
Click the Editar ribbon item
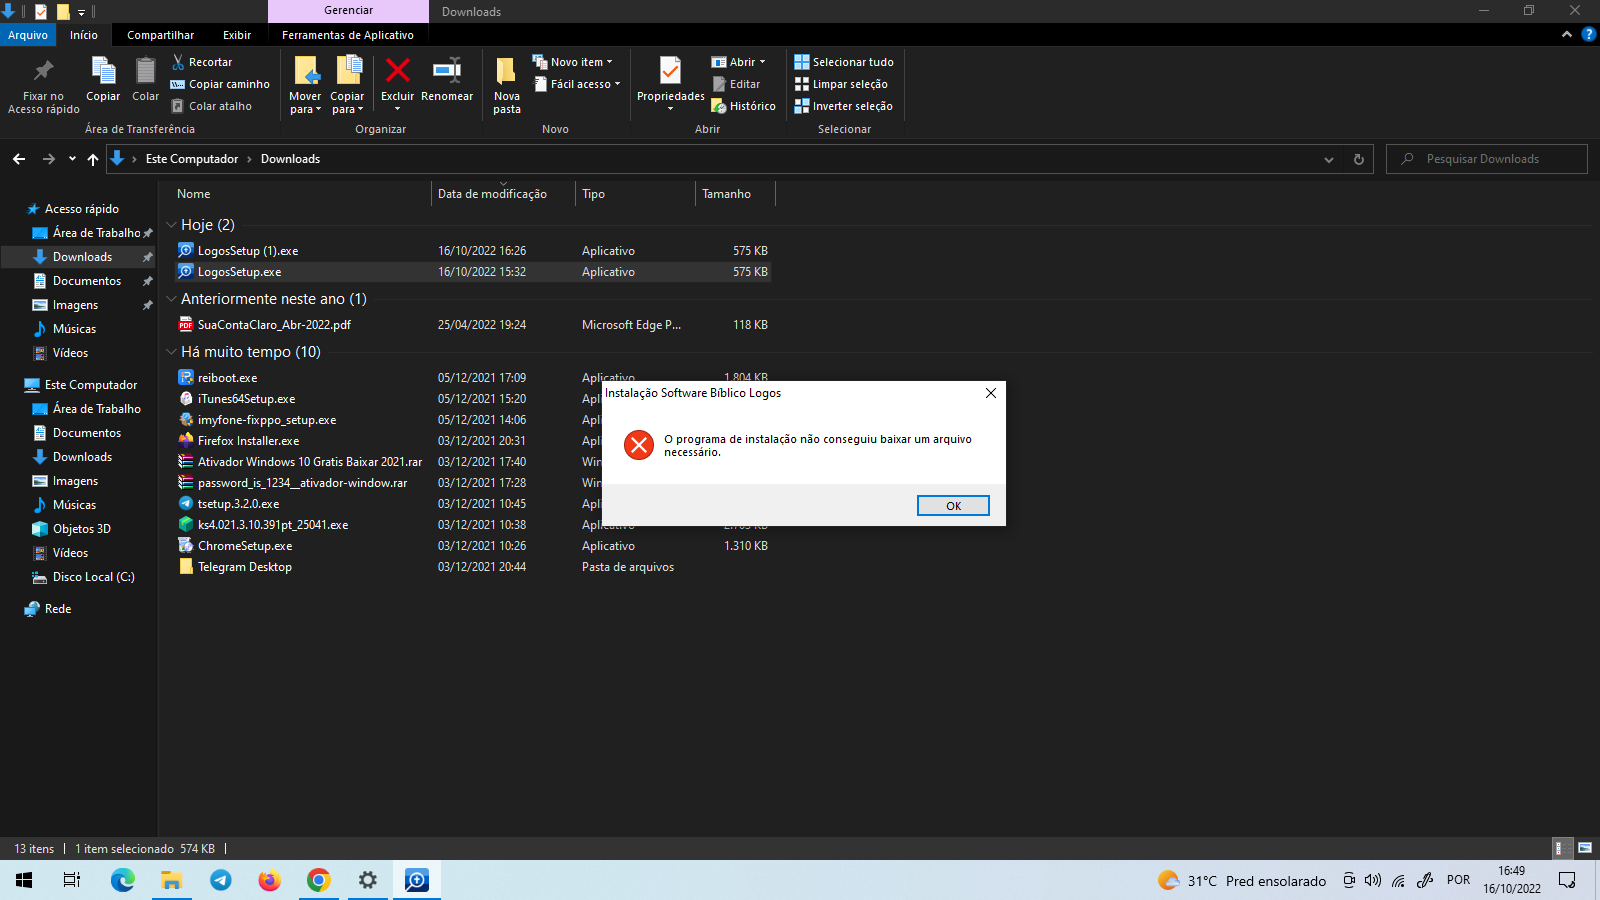pyautogui.click(x=736, y=84)
